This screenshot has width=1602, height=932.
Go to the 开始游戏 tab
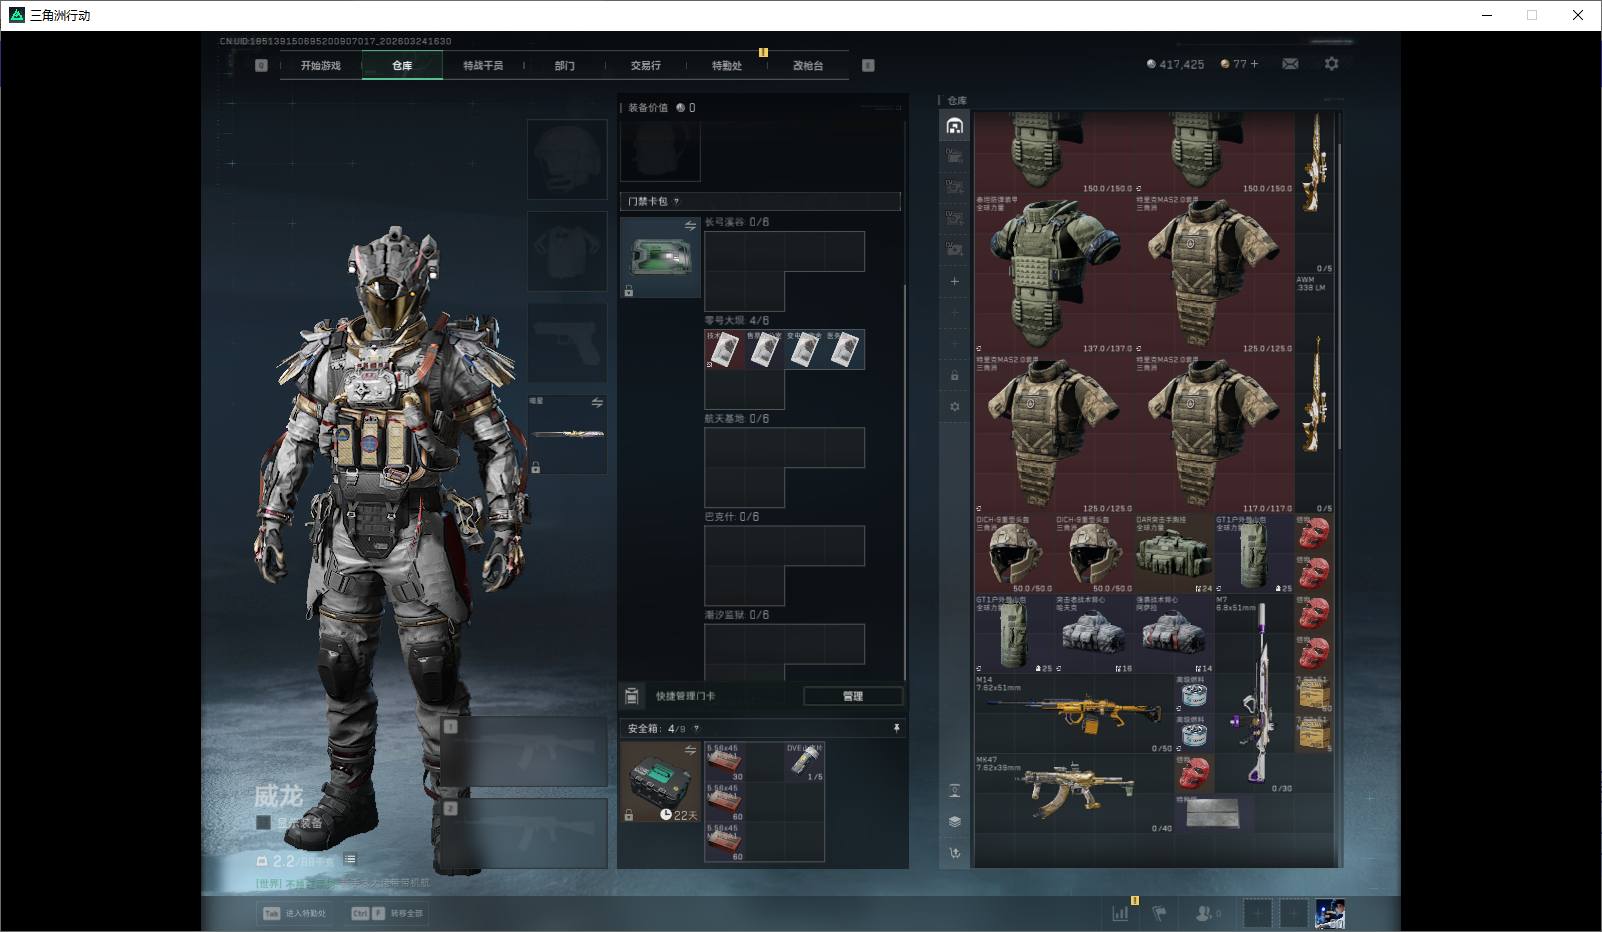pyautogui.click(x=321, y=66)
